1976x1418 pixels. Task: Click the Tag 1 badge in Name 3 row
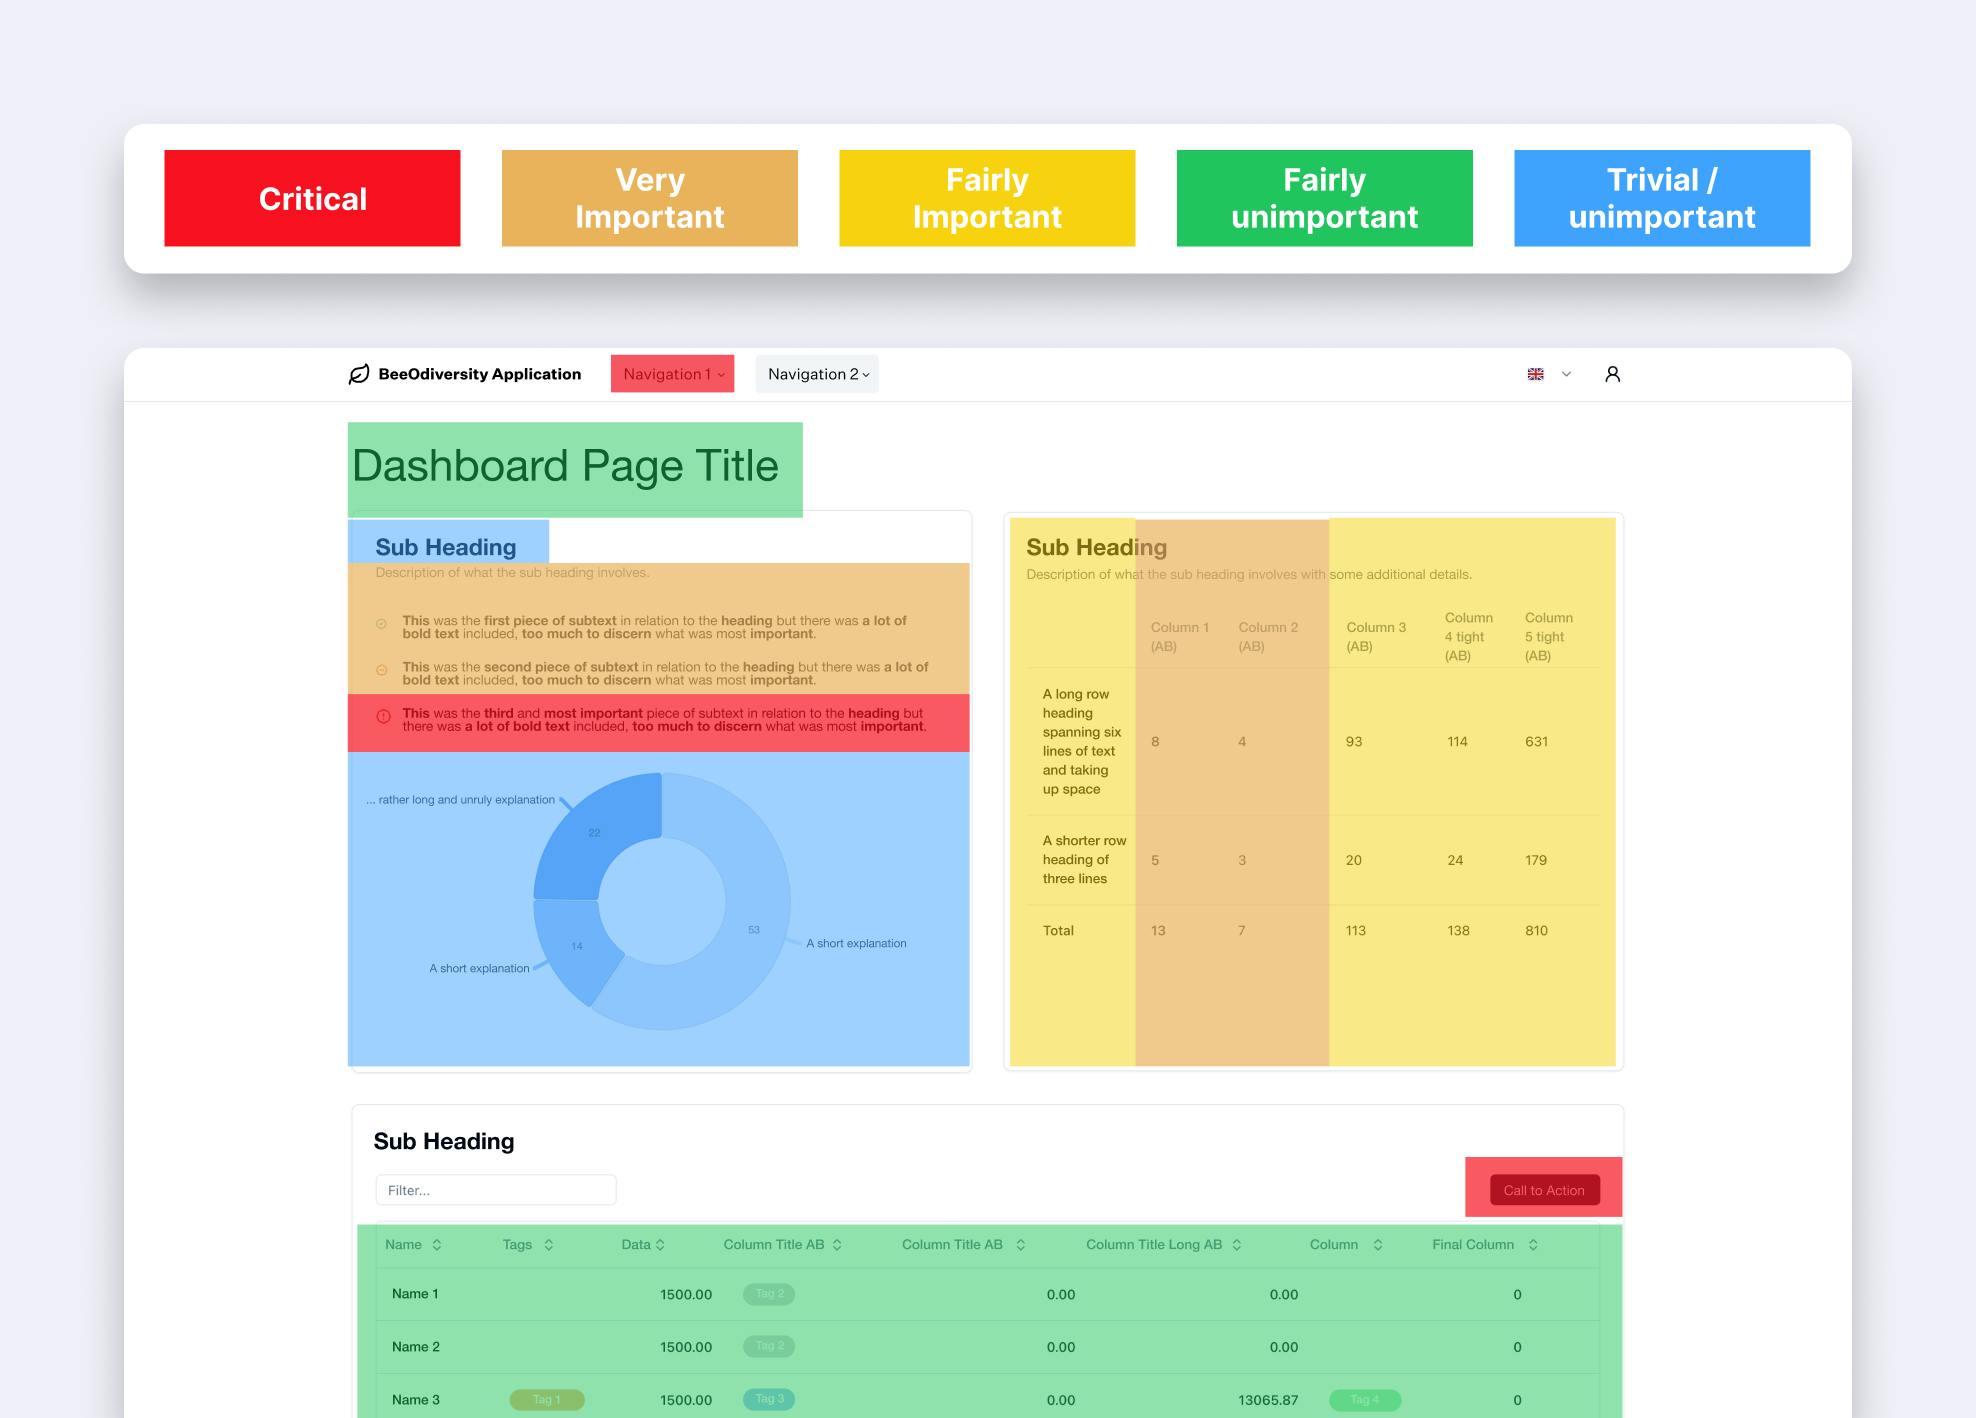(x=547, y=1400)
